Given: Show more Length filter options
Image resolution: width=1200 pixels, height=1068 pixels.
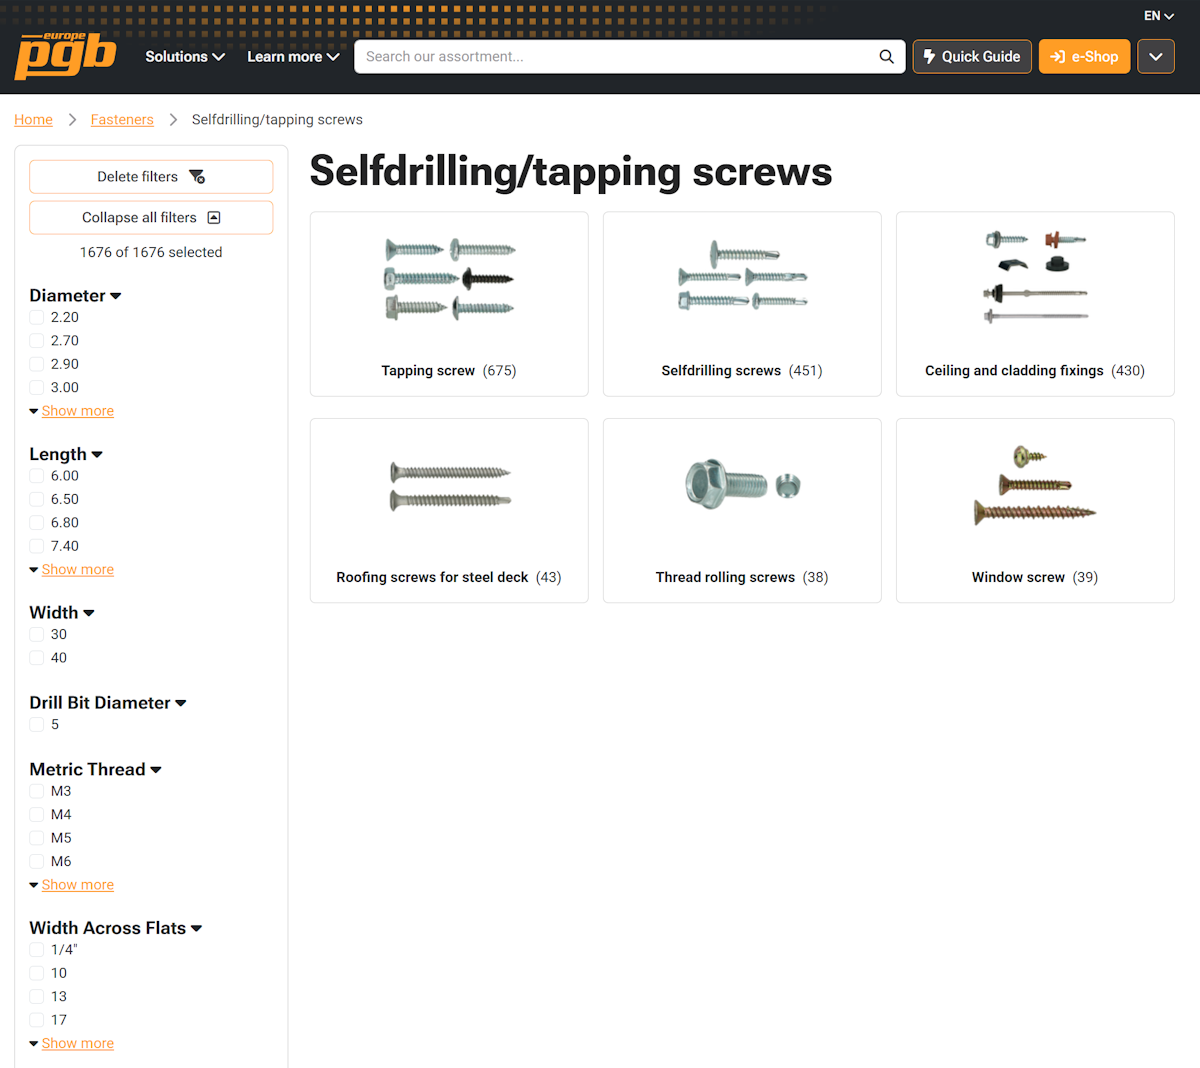Looking at the screenshot, I should [78, 570].
